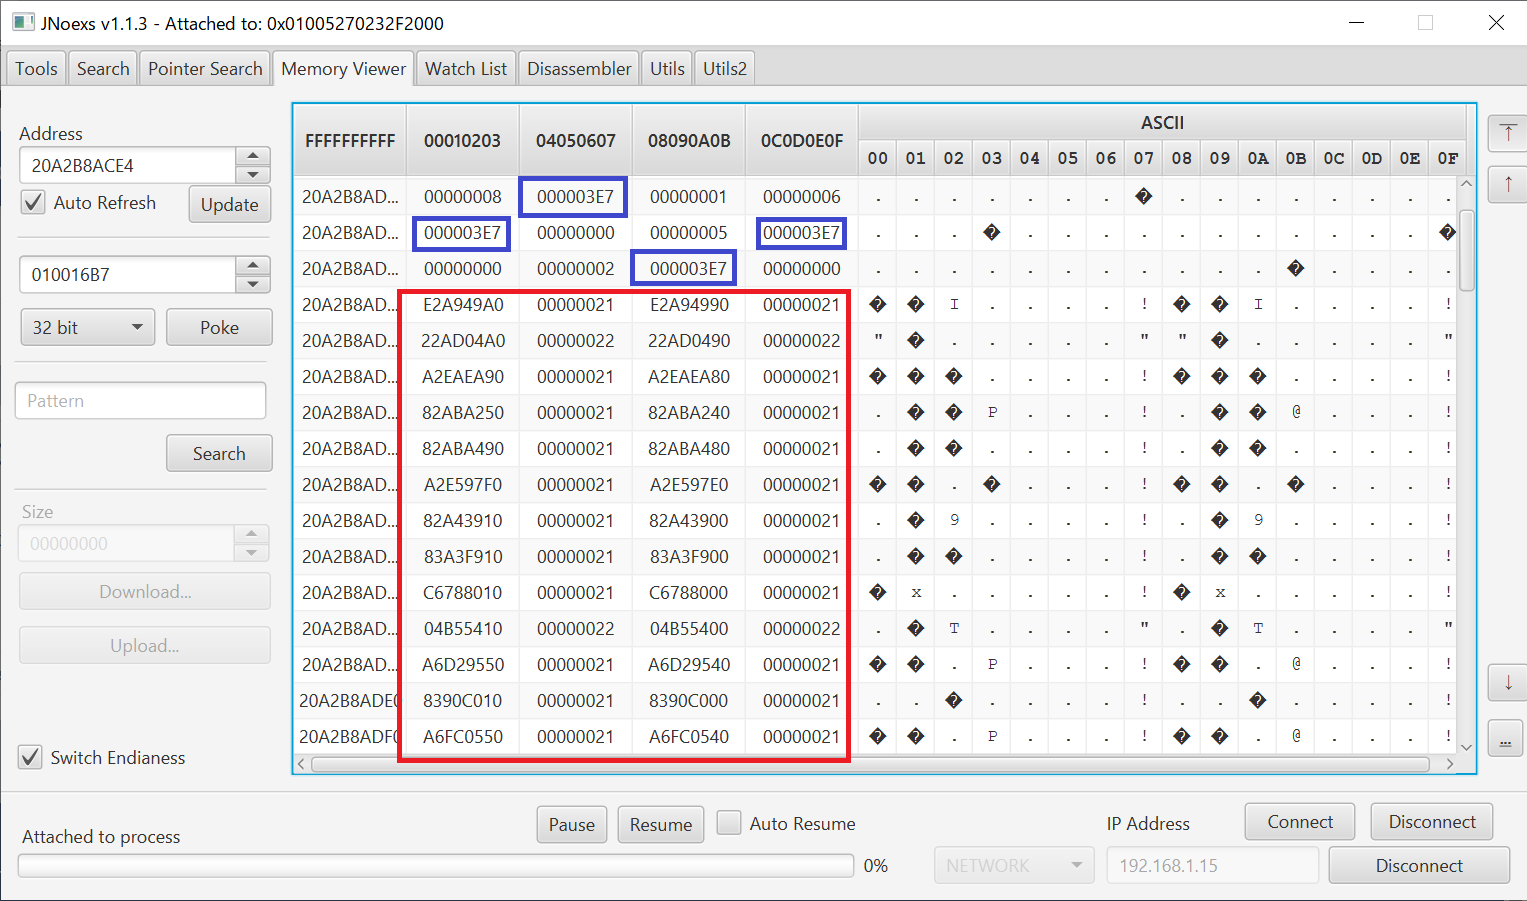Click the Poke button
1527x901 pixels.
pyautogui.click(x=219, y=327)
